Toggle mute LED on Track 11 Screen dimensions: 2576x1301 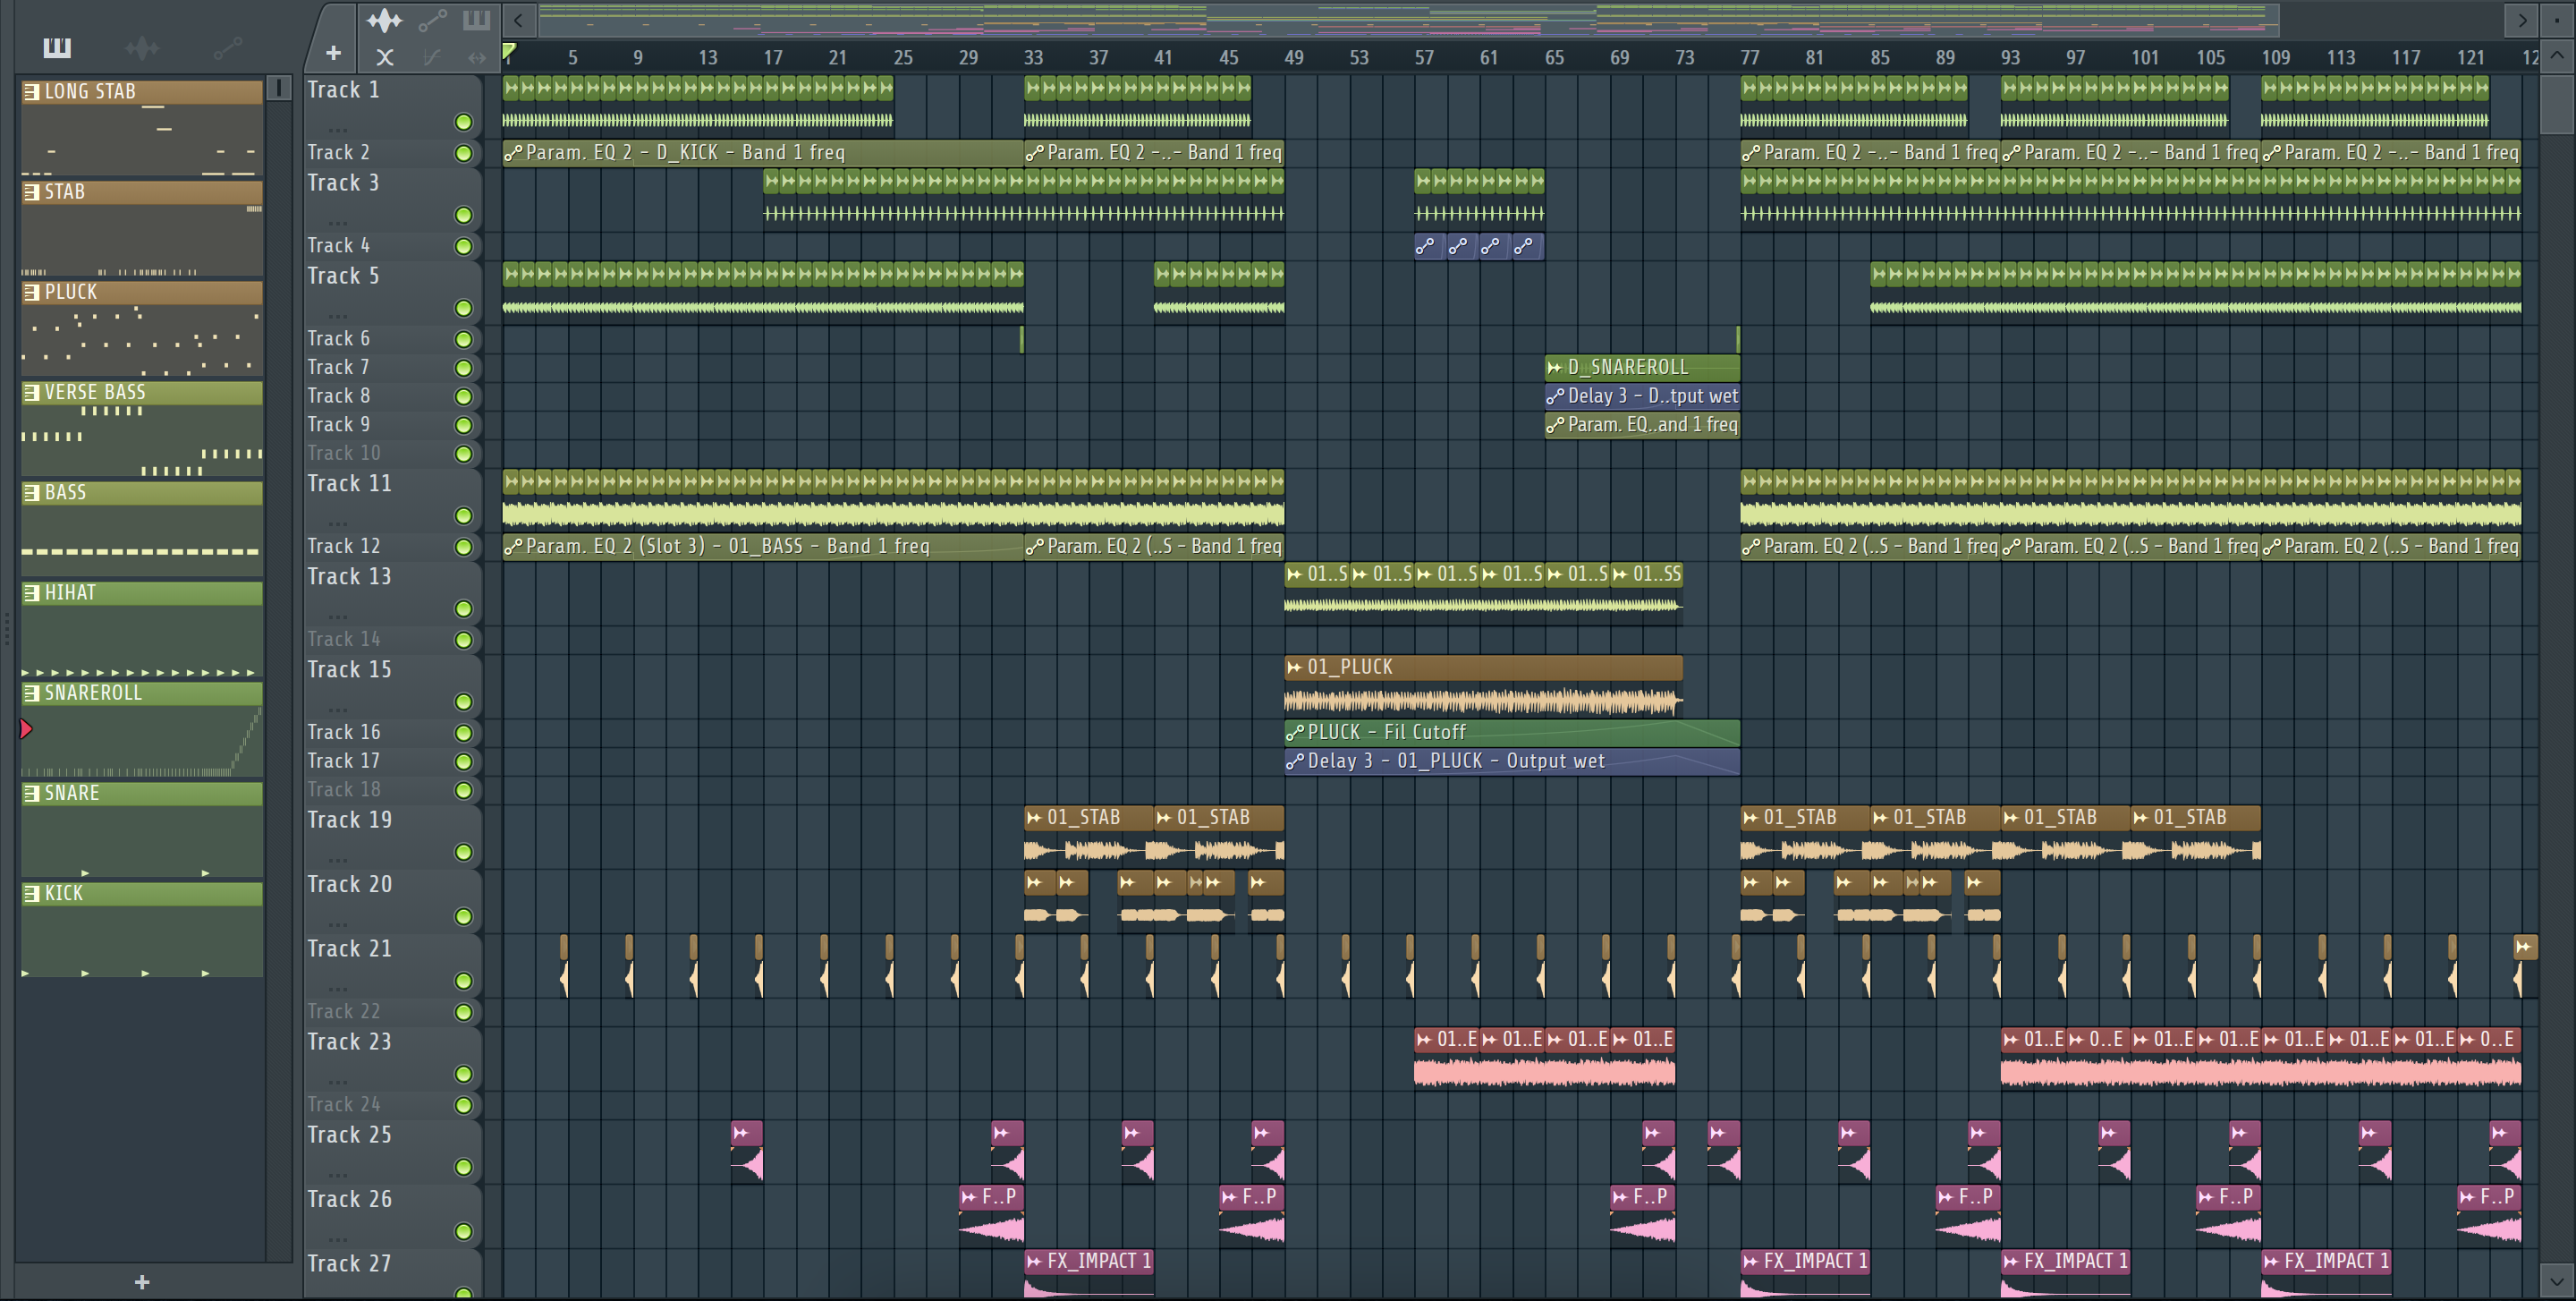tap(463, 516)
